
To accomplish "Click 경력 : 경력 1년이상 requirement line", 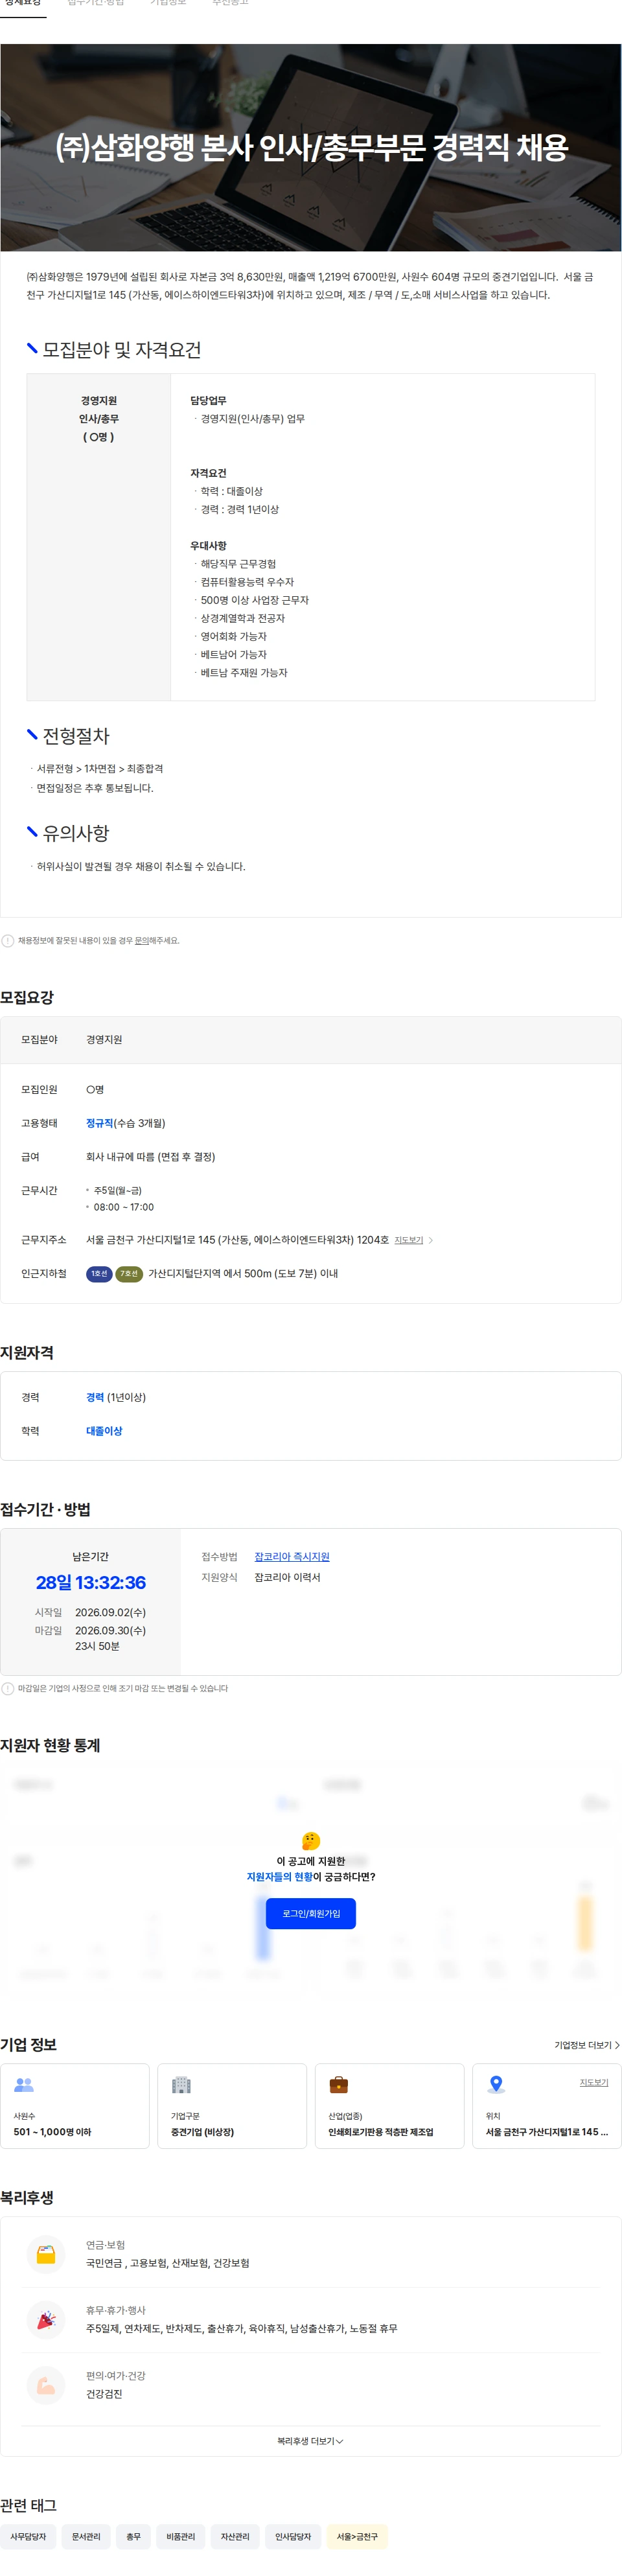I will tap(240, 509).
